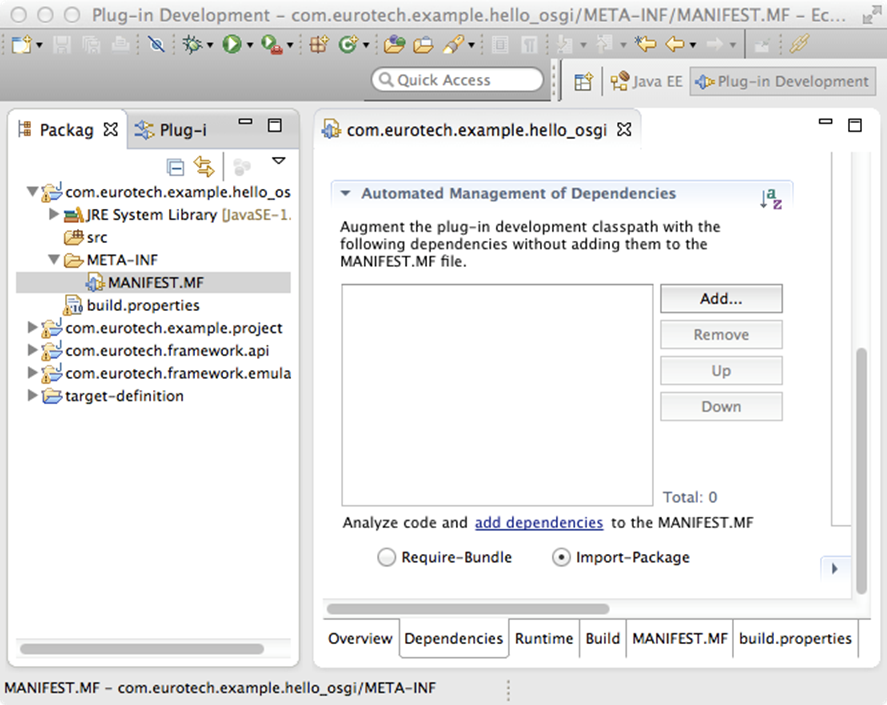Open the build.properties editor tab
This screenshot has height=705, width=887.
[x=795, y=638]
